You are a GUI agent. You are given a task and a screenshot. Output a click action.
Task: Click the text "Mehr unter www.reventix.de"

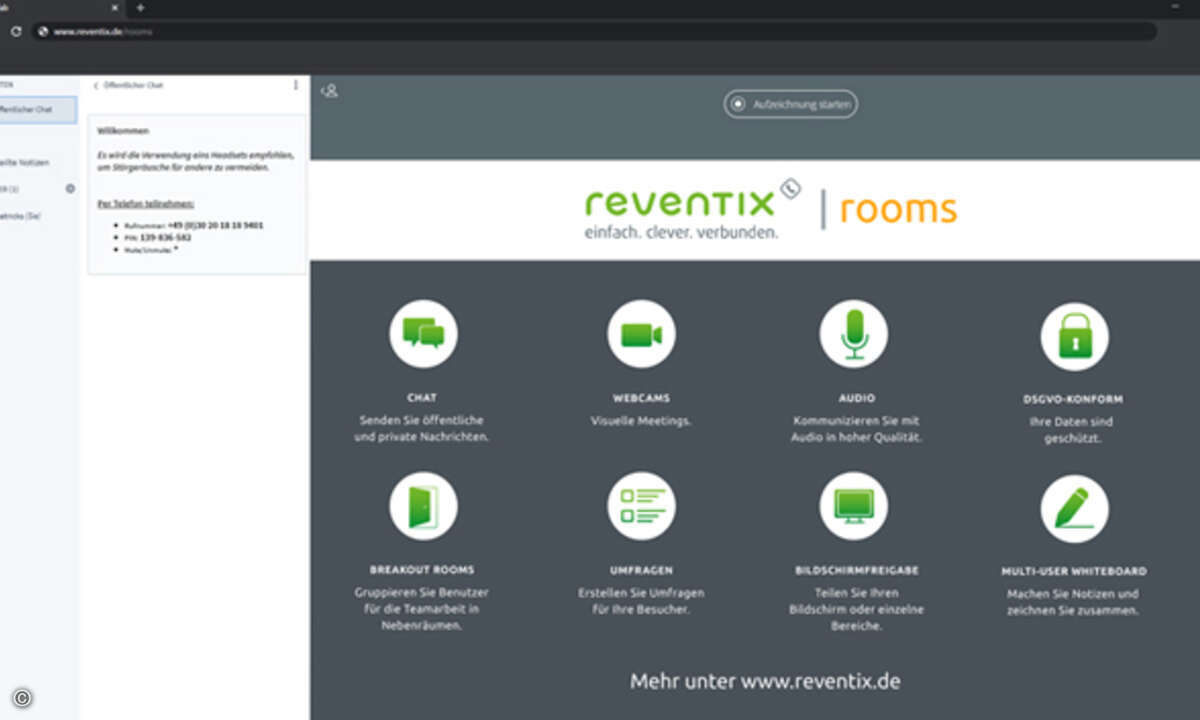click(x=765, y=682)
